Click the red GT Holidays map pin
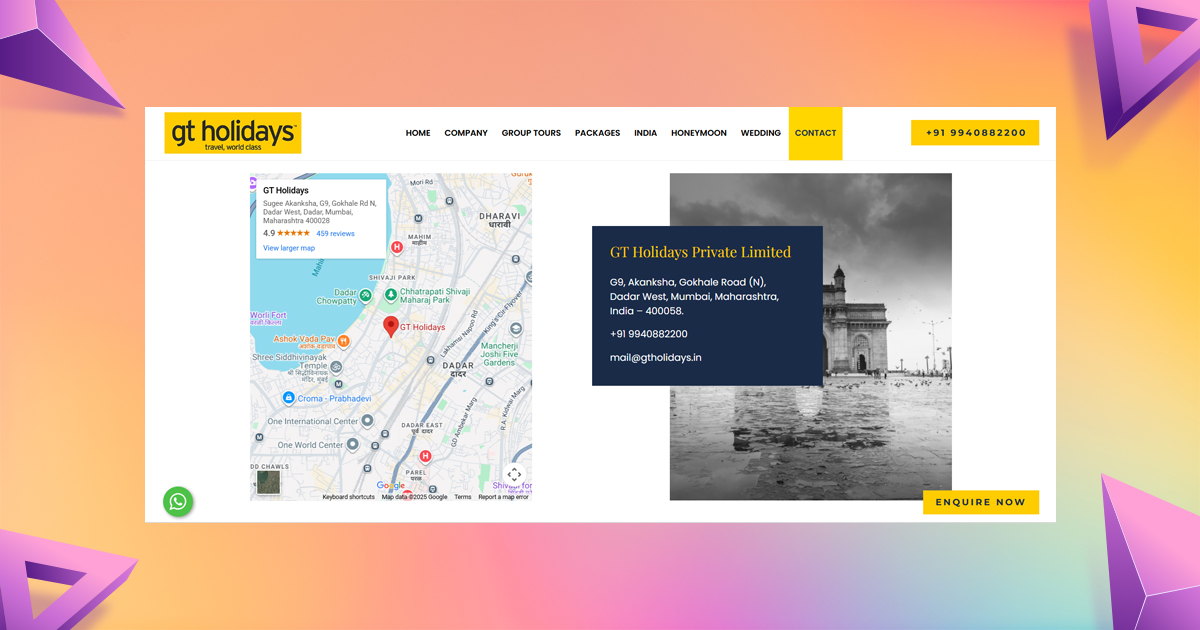 point(391,326)
